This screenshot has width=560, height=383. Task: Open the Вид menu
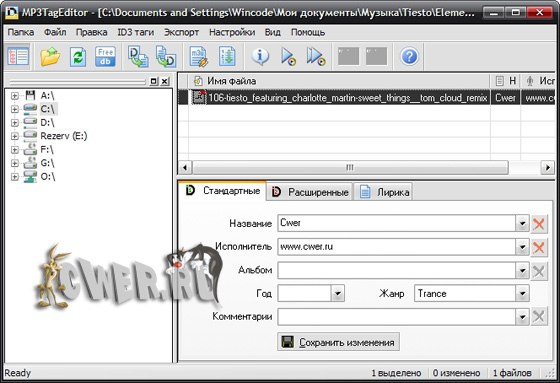coord(272,33)
